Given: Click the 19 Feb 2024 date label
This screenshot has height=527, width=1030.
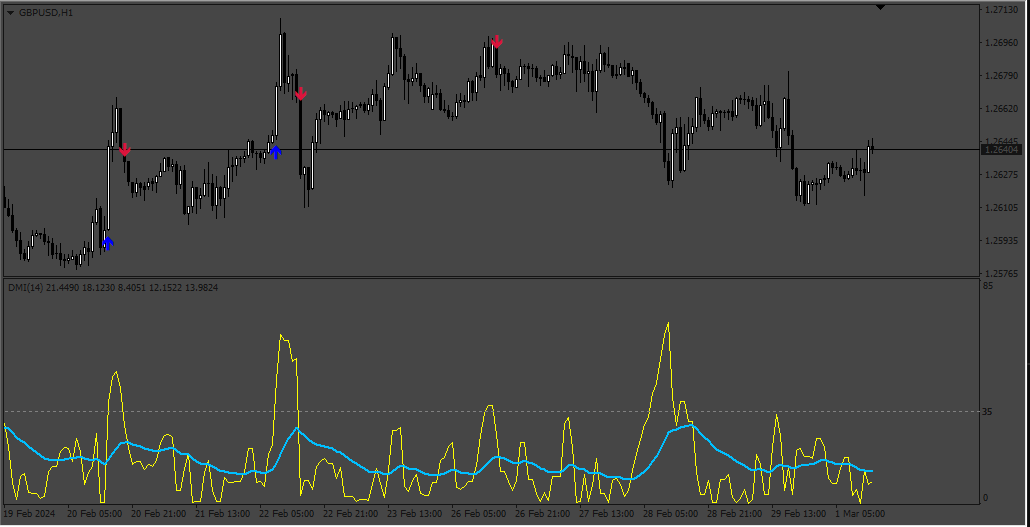Looking at the screenshot, I should point(30,513).
